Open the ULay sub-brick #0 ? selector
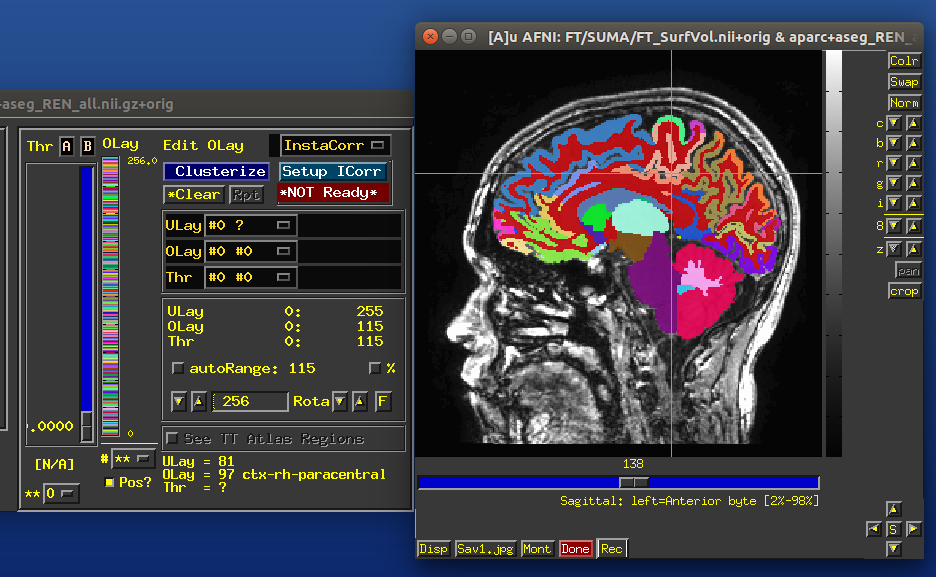The width and height of the screenshot is (936, 577). pyautogui.click(x=250, y=226)
